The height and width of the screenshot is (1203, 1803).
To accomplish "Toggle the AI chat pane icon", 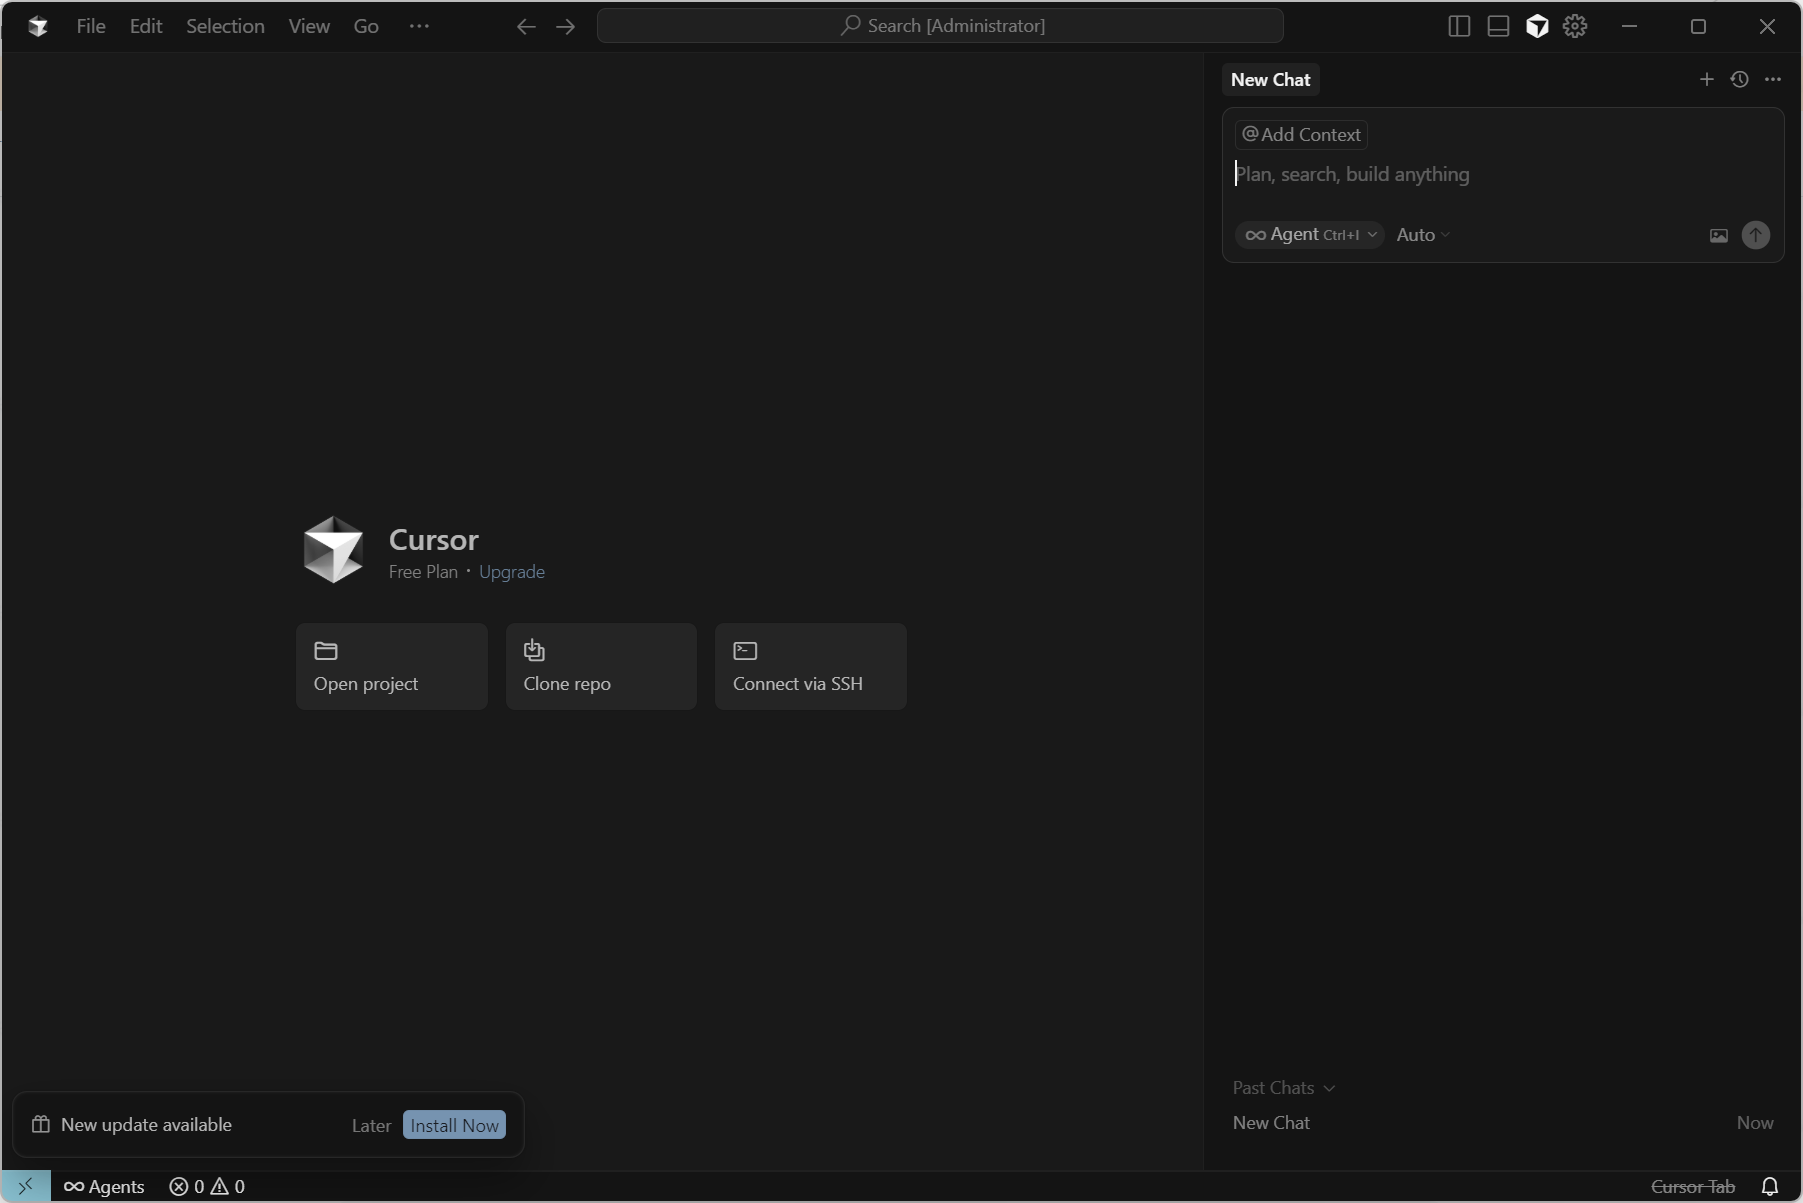I will [x=1537, y=27].
